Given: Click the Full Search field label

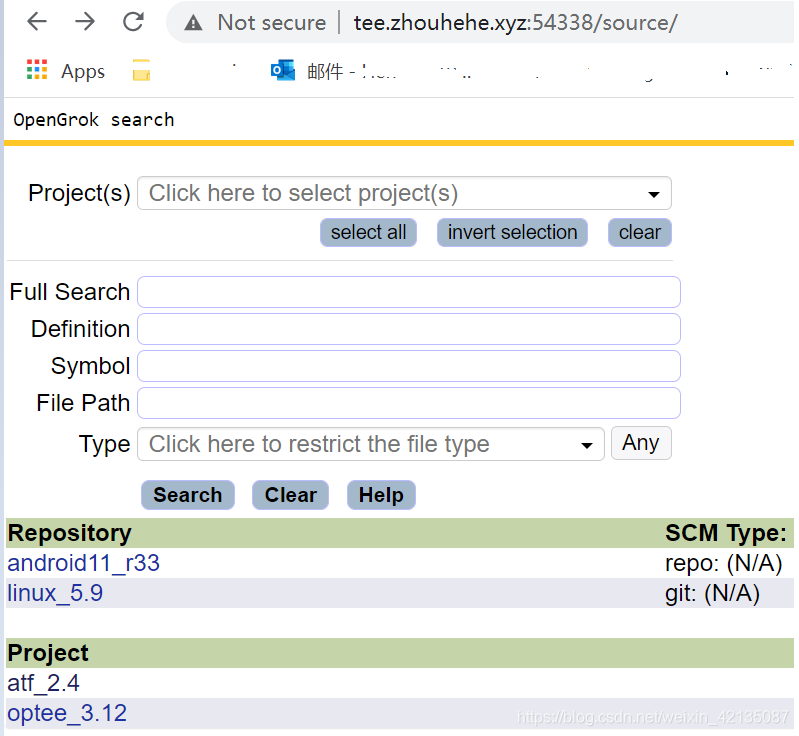Looking at the screenshot, I should pos(70,292).
